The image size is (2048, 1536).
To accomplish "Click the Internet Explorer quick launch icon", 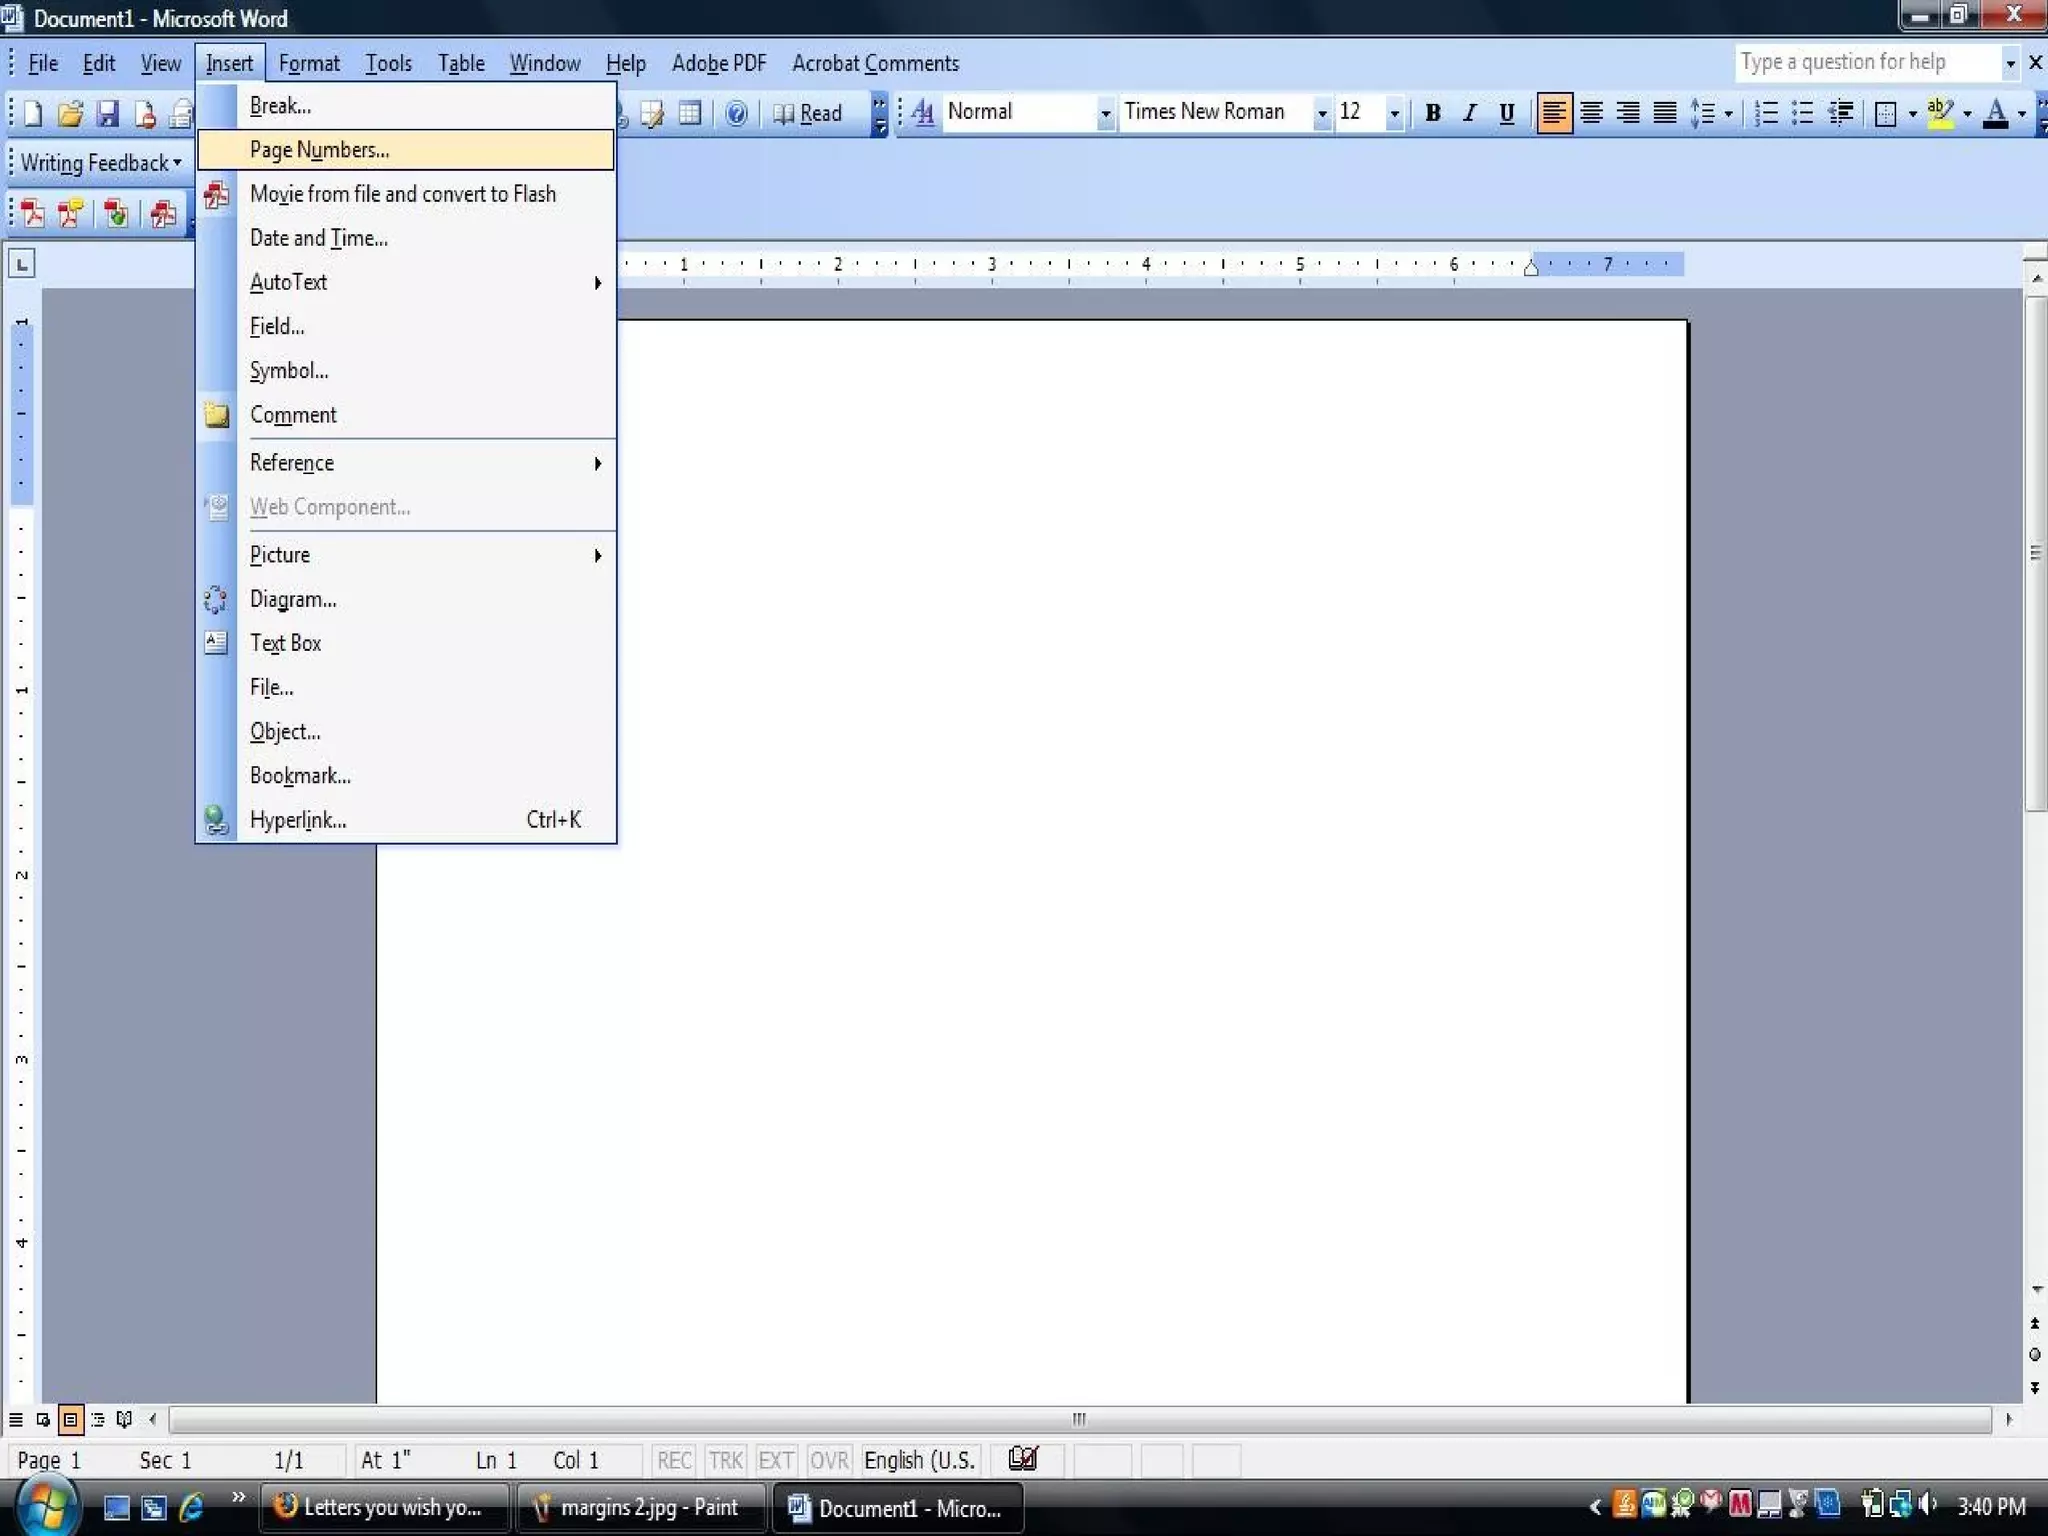I will click(x=191, y=1507).
